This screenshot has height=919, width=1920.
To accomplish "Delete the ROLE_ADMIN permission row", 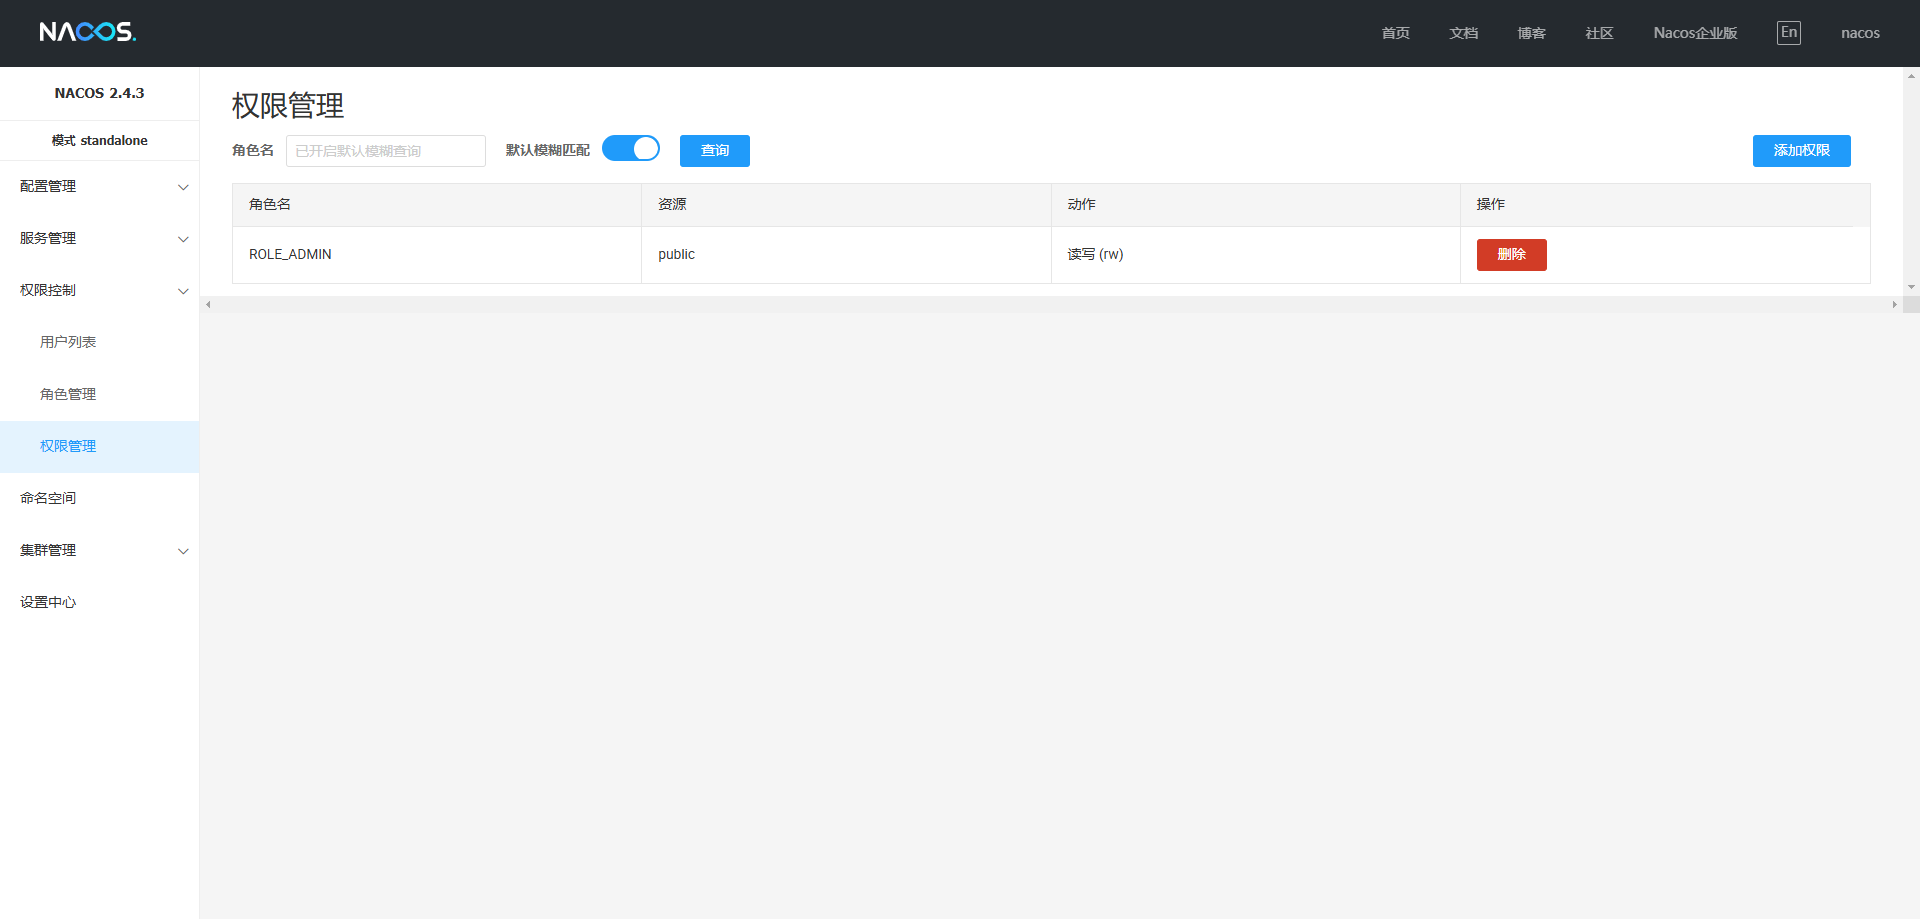I will [x=1512, y=255].
